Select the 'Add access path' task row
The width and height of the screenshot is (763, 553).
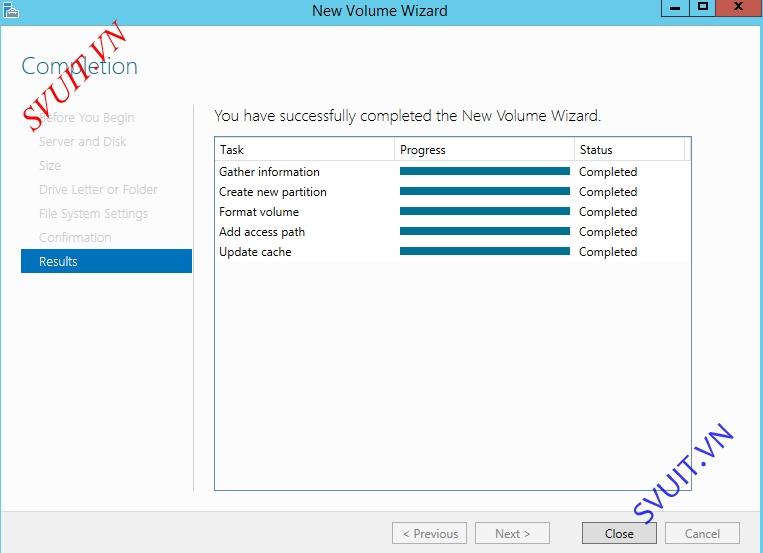pos(453,231)
